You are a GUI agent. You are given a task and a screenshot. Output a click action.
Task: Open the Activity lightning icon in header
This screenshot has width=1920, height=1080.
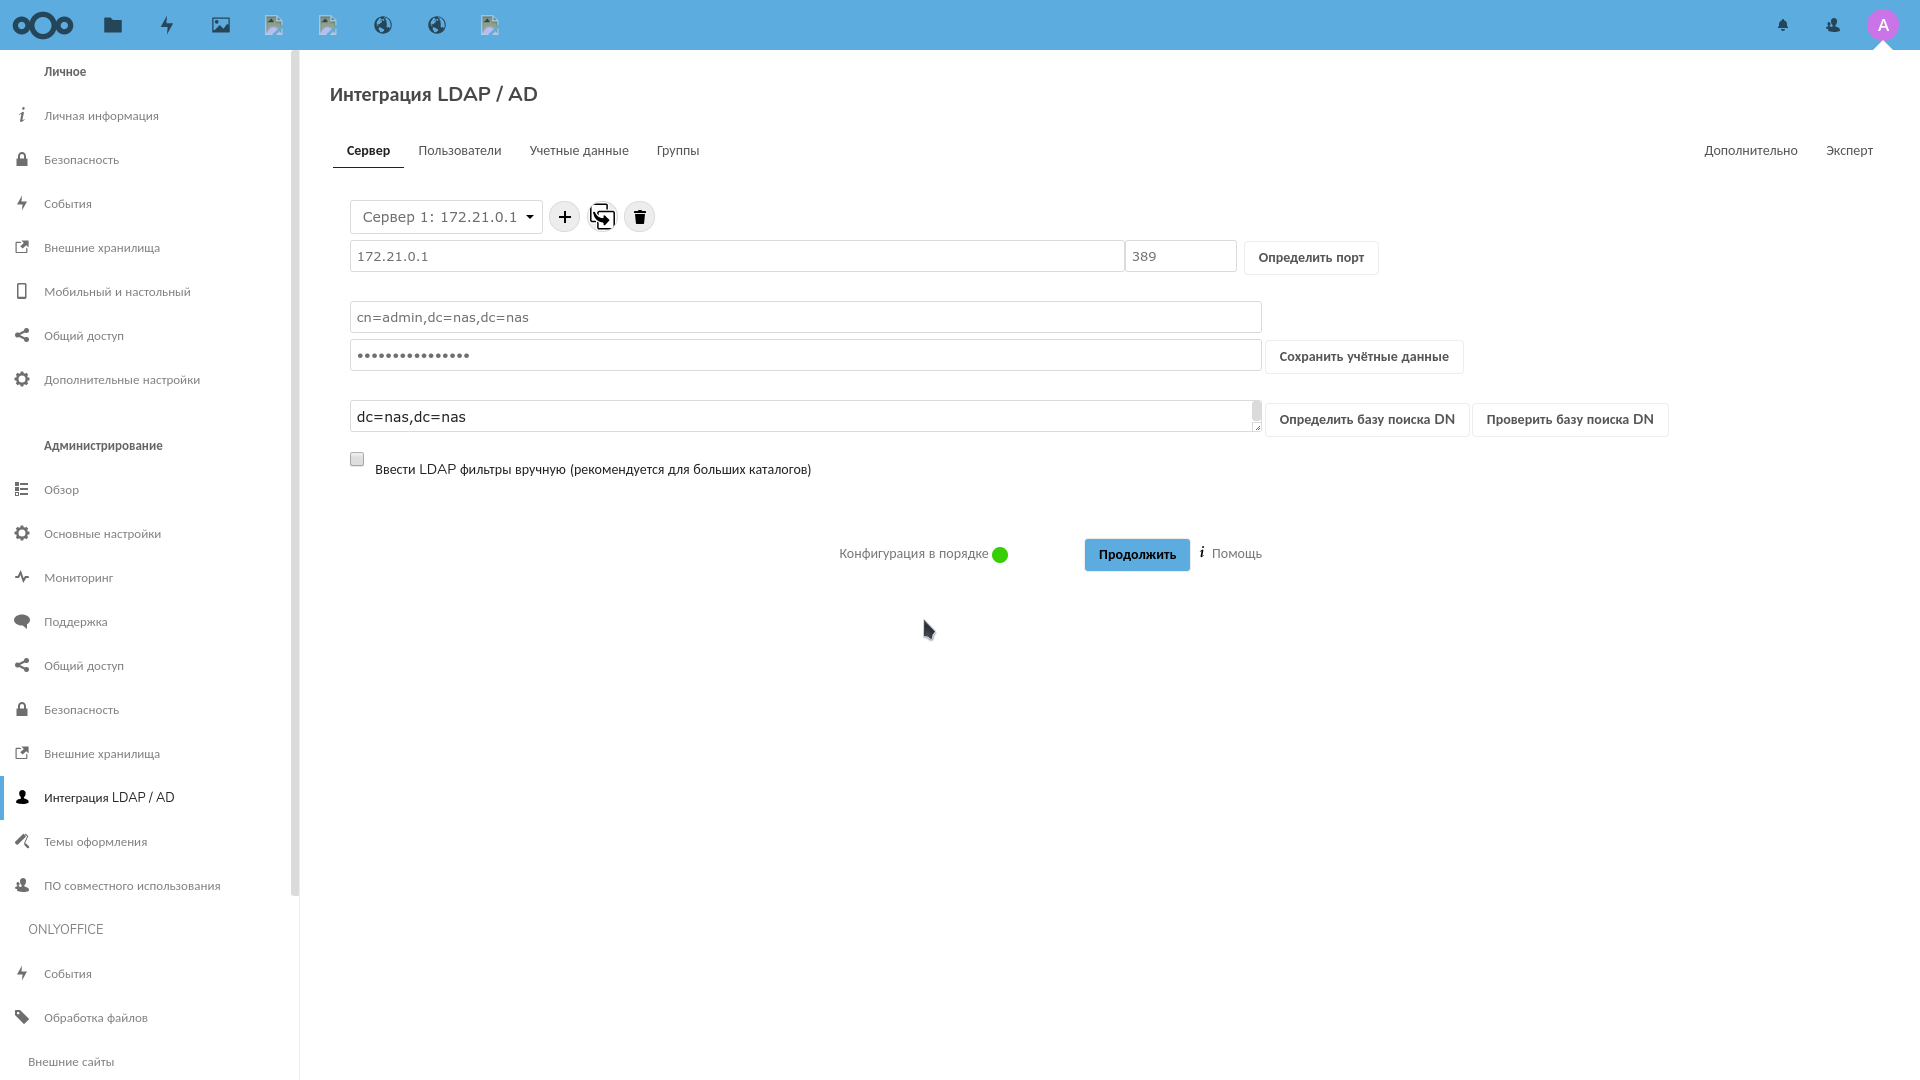point(167,25)
